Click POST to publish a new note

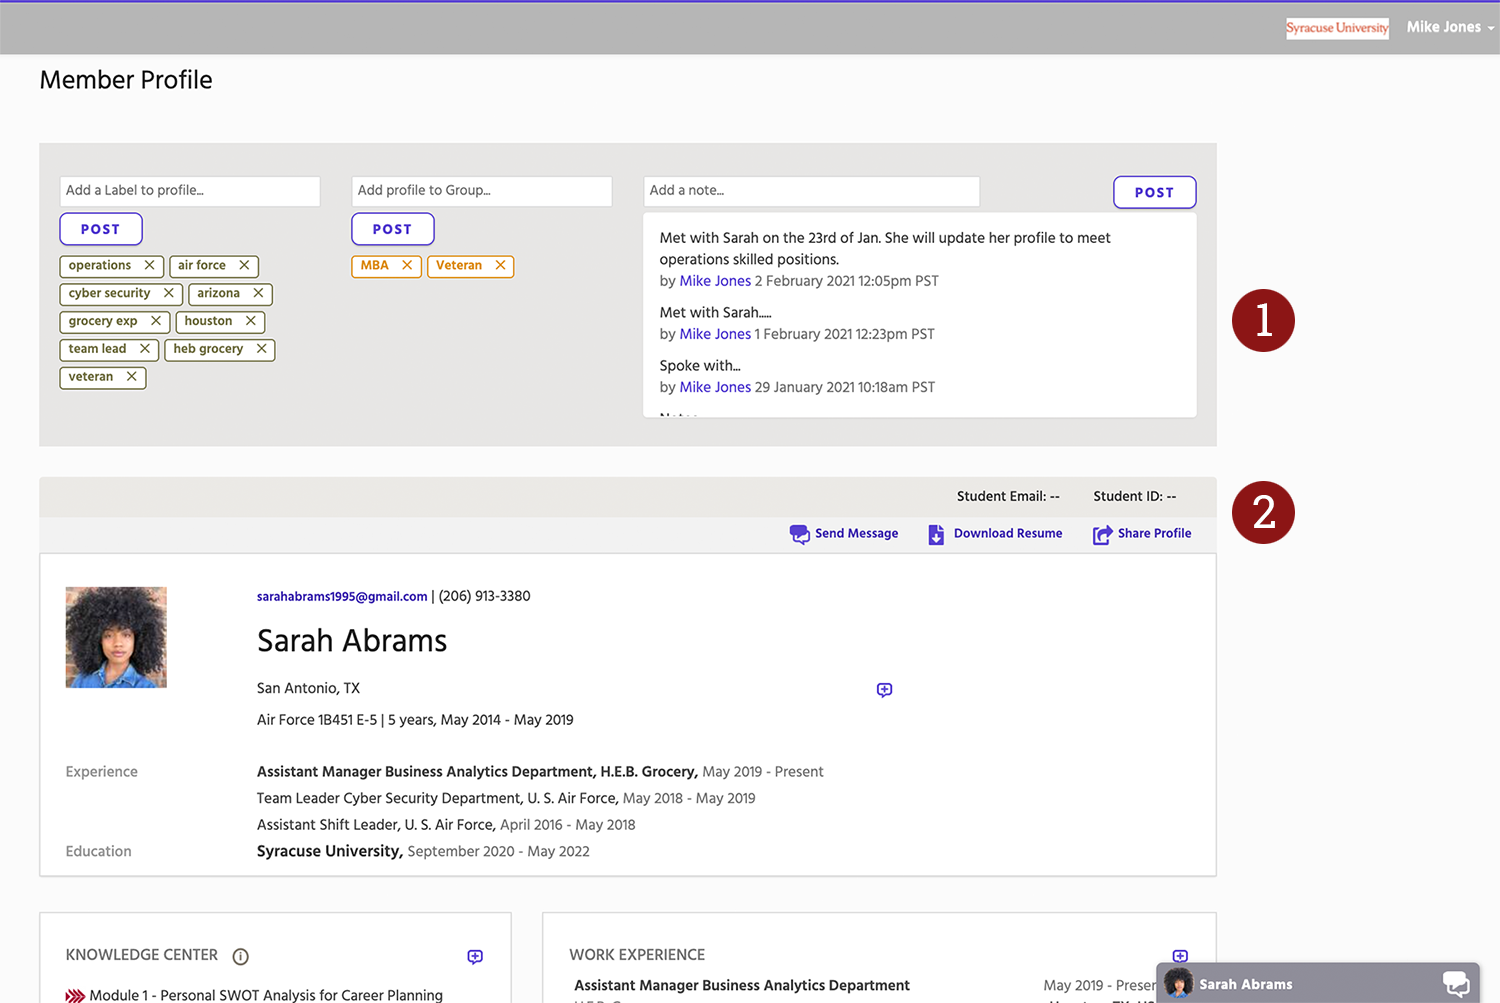pyautogui.click(x=1154, y=192)
